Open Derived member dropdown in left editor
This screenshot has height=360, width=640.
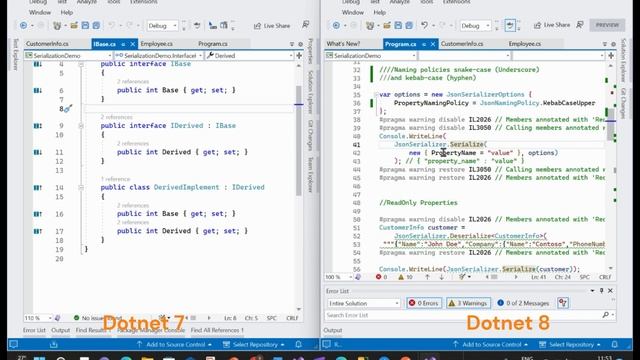(x=249, y=56)
